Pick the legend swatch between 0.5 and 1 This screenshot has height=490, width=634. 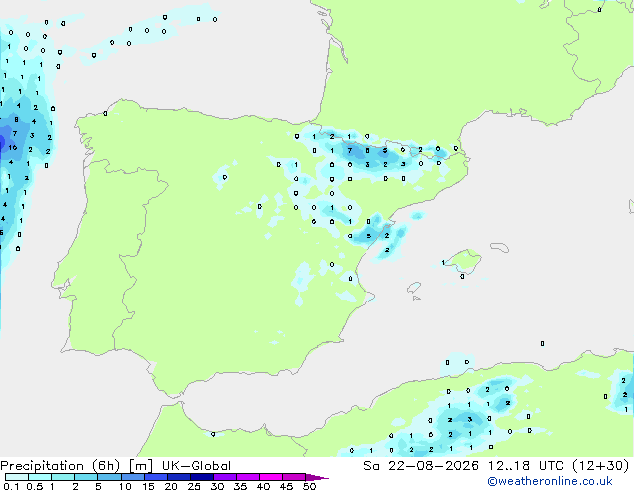click(40, 477)
